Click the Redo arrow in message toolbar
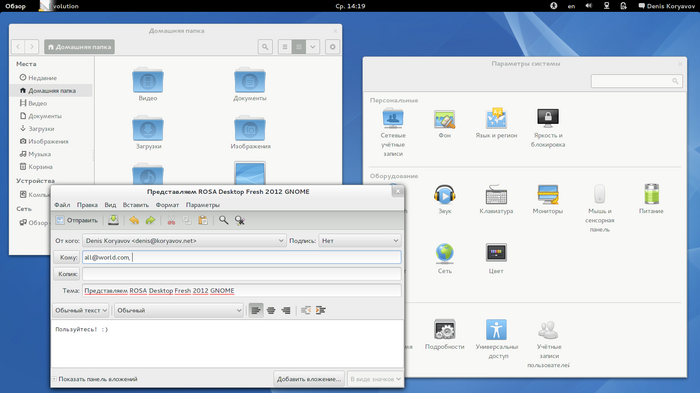The image size is (700, 393). 150,220
